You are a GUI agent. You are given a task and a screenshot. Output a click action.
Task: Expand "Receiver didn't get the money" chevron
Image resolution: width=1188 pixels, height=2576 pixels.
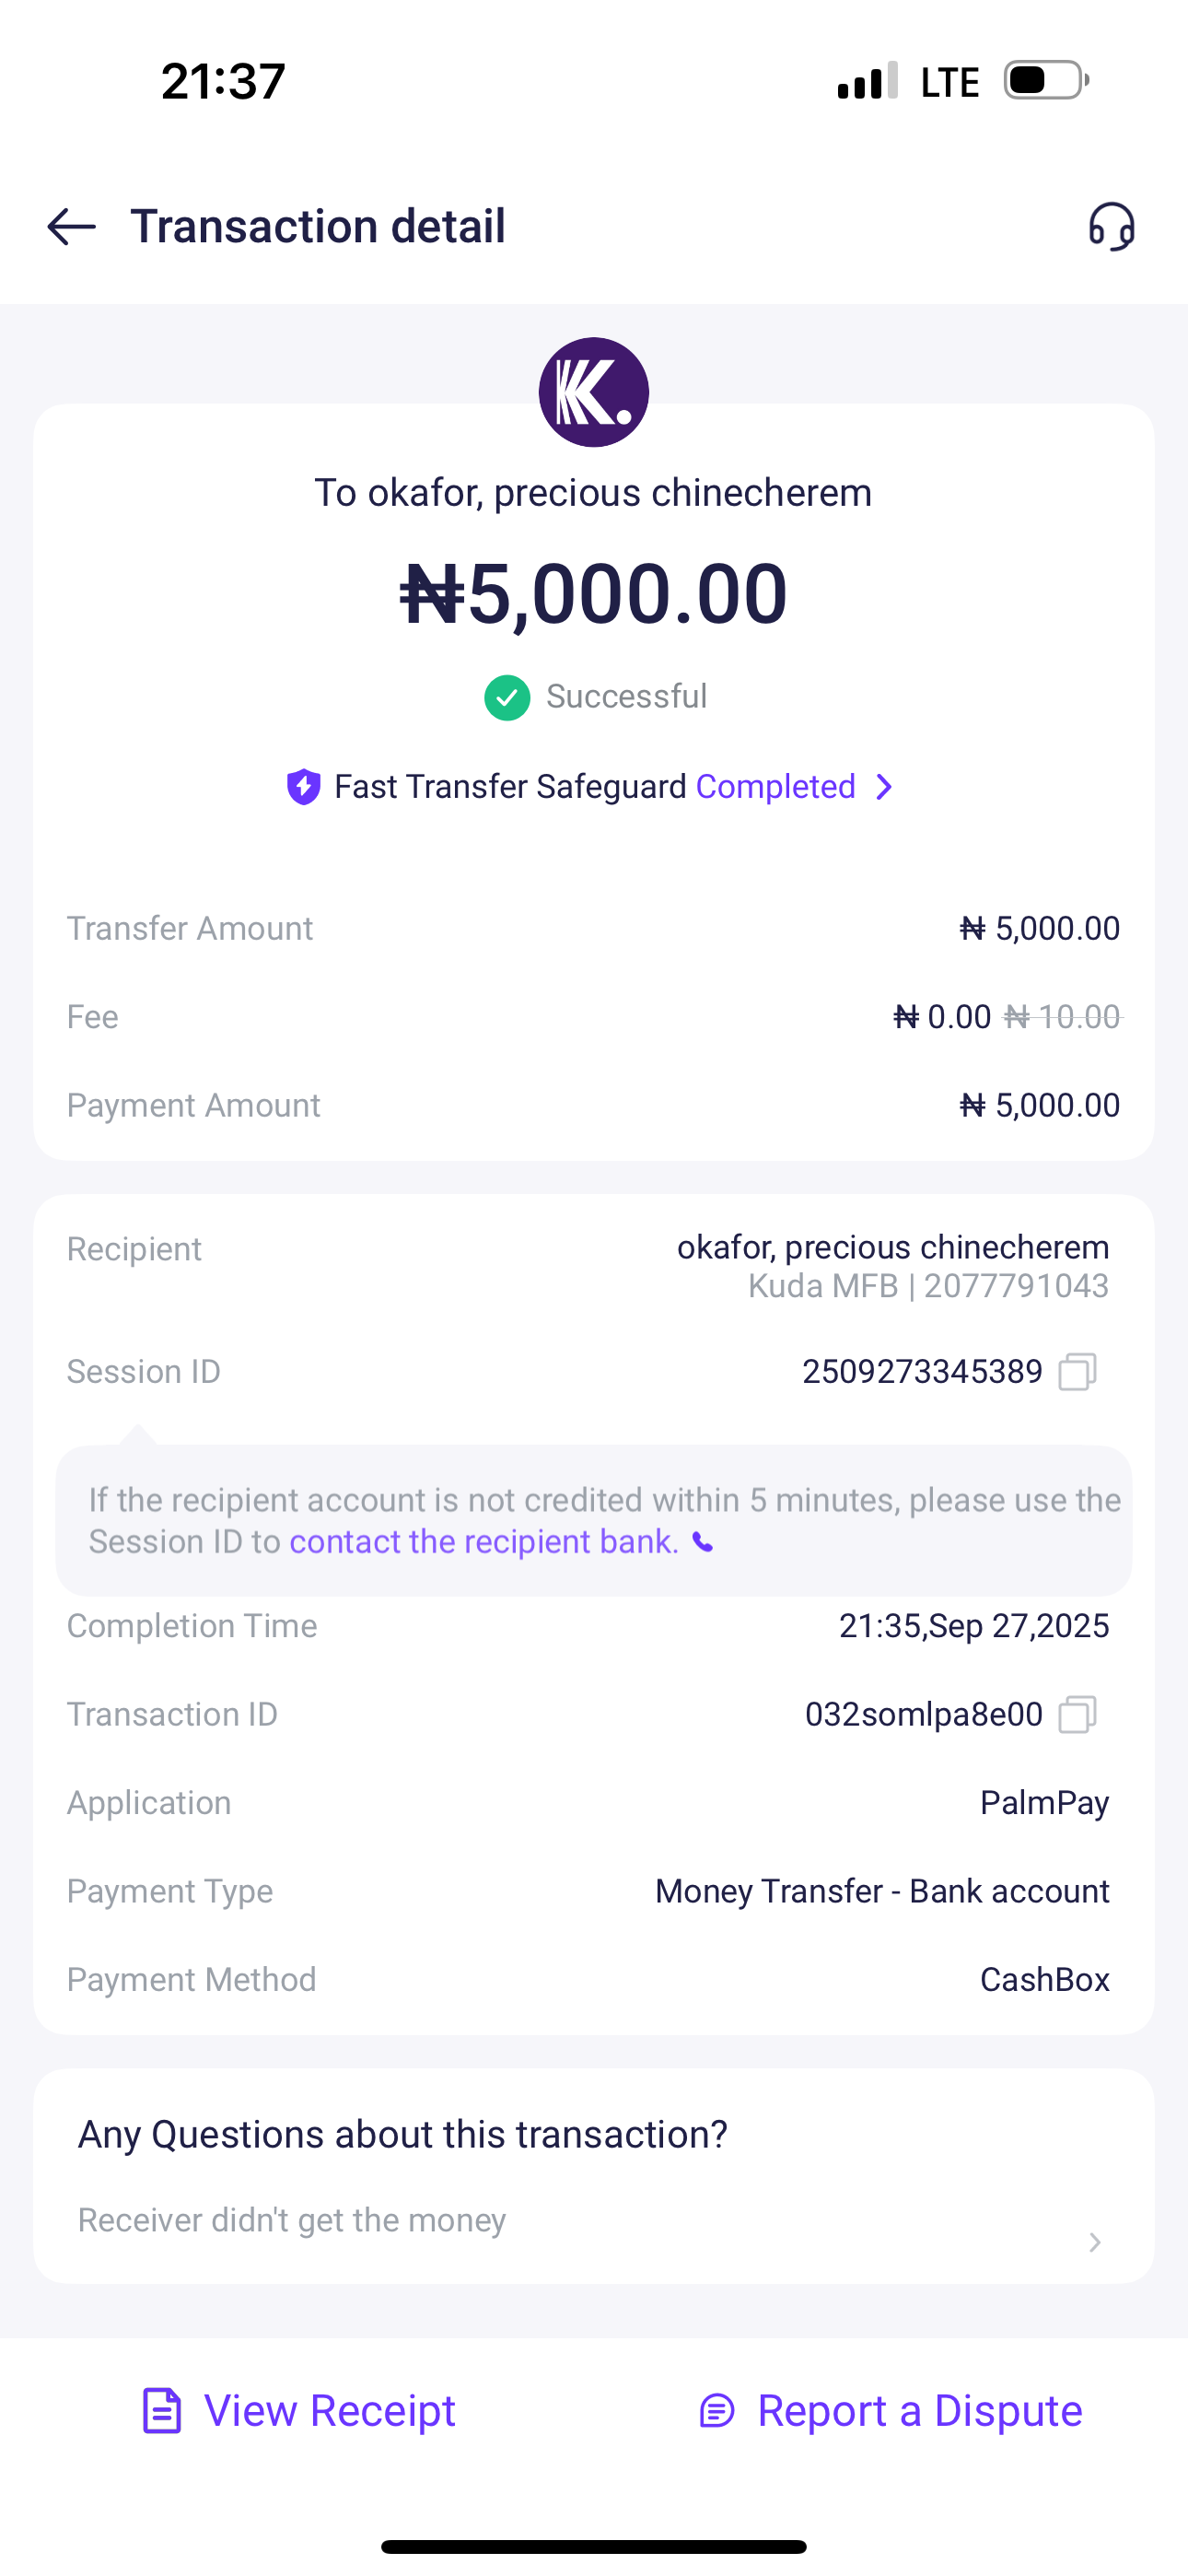pos(1095,2243)
